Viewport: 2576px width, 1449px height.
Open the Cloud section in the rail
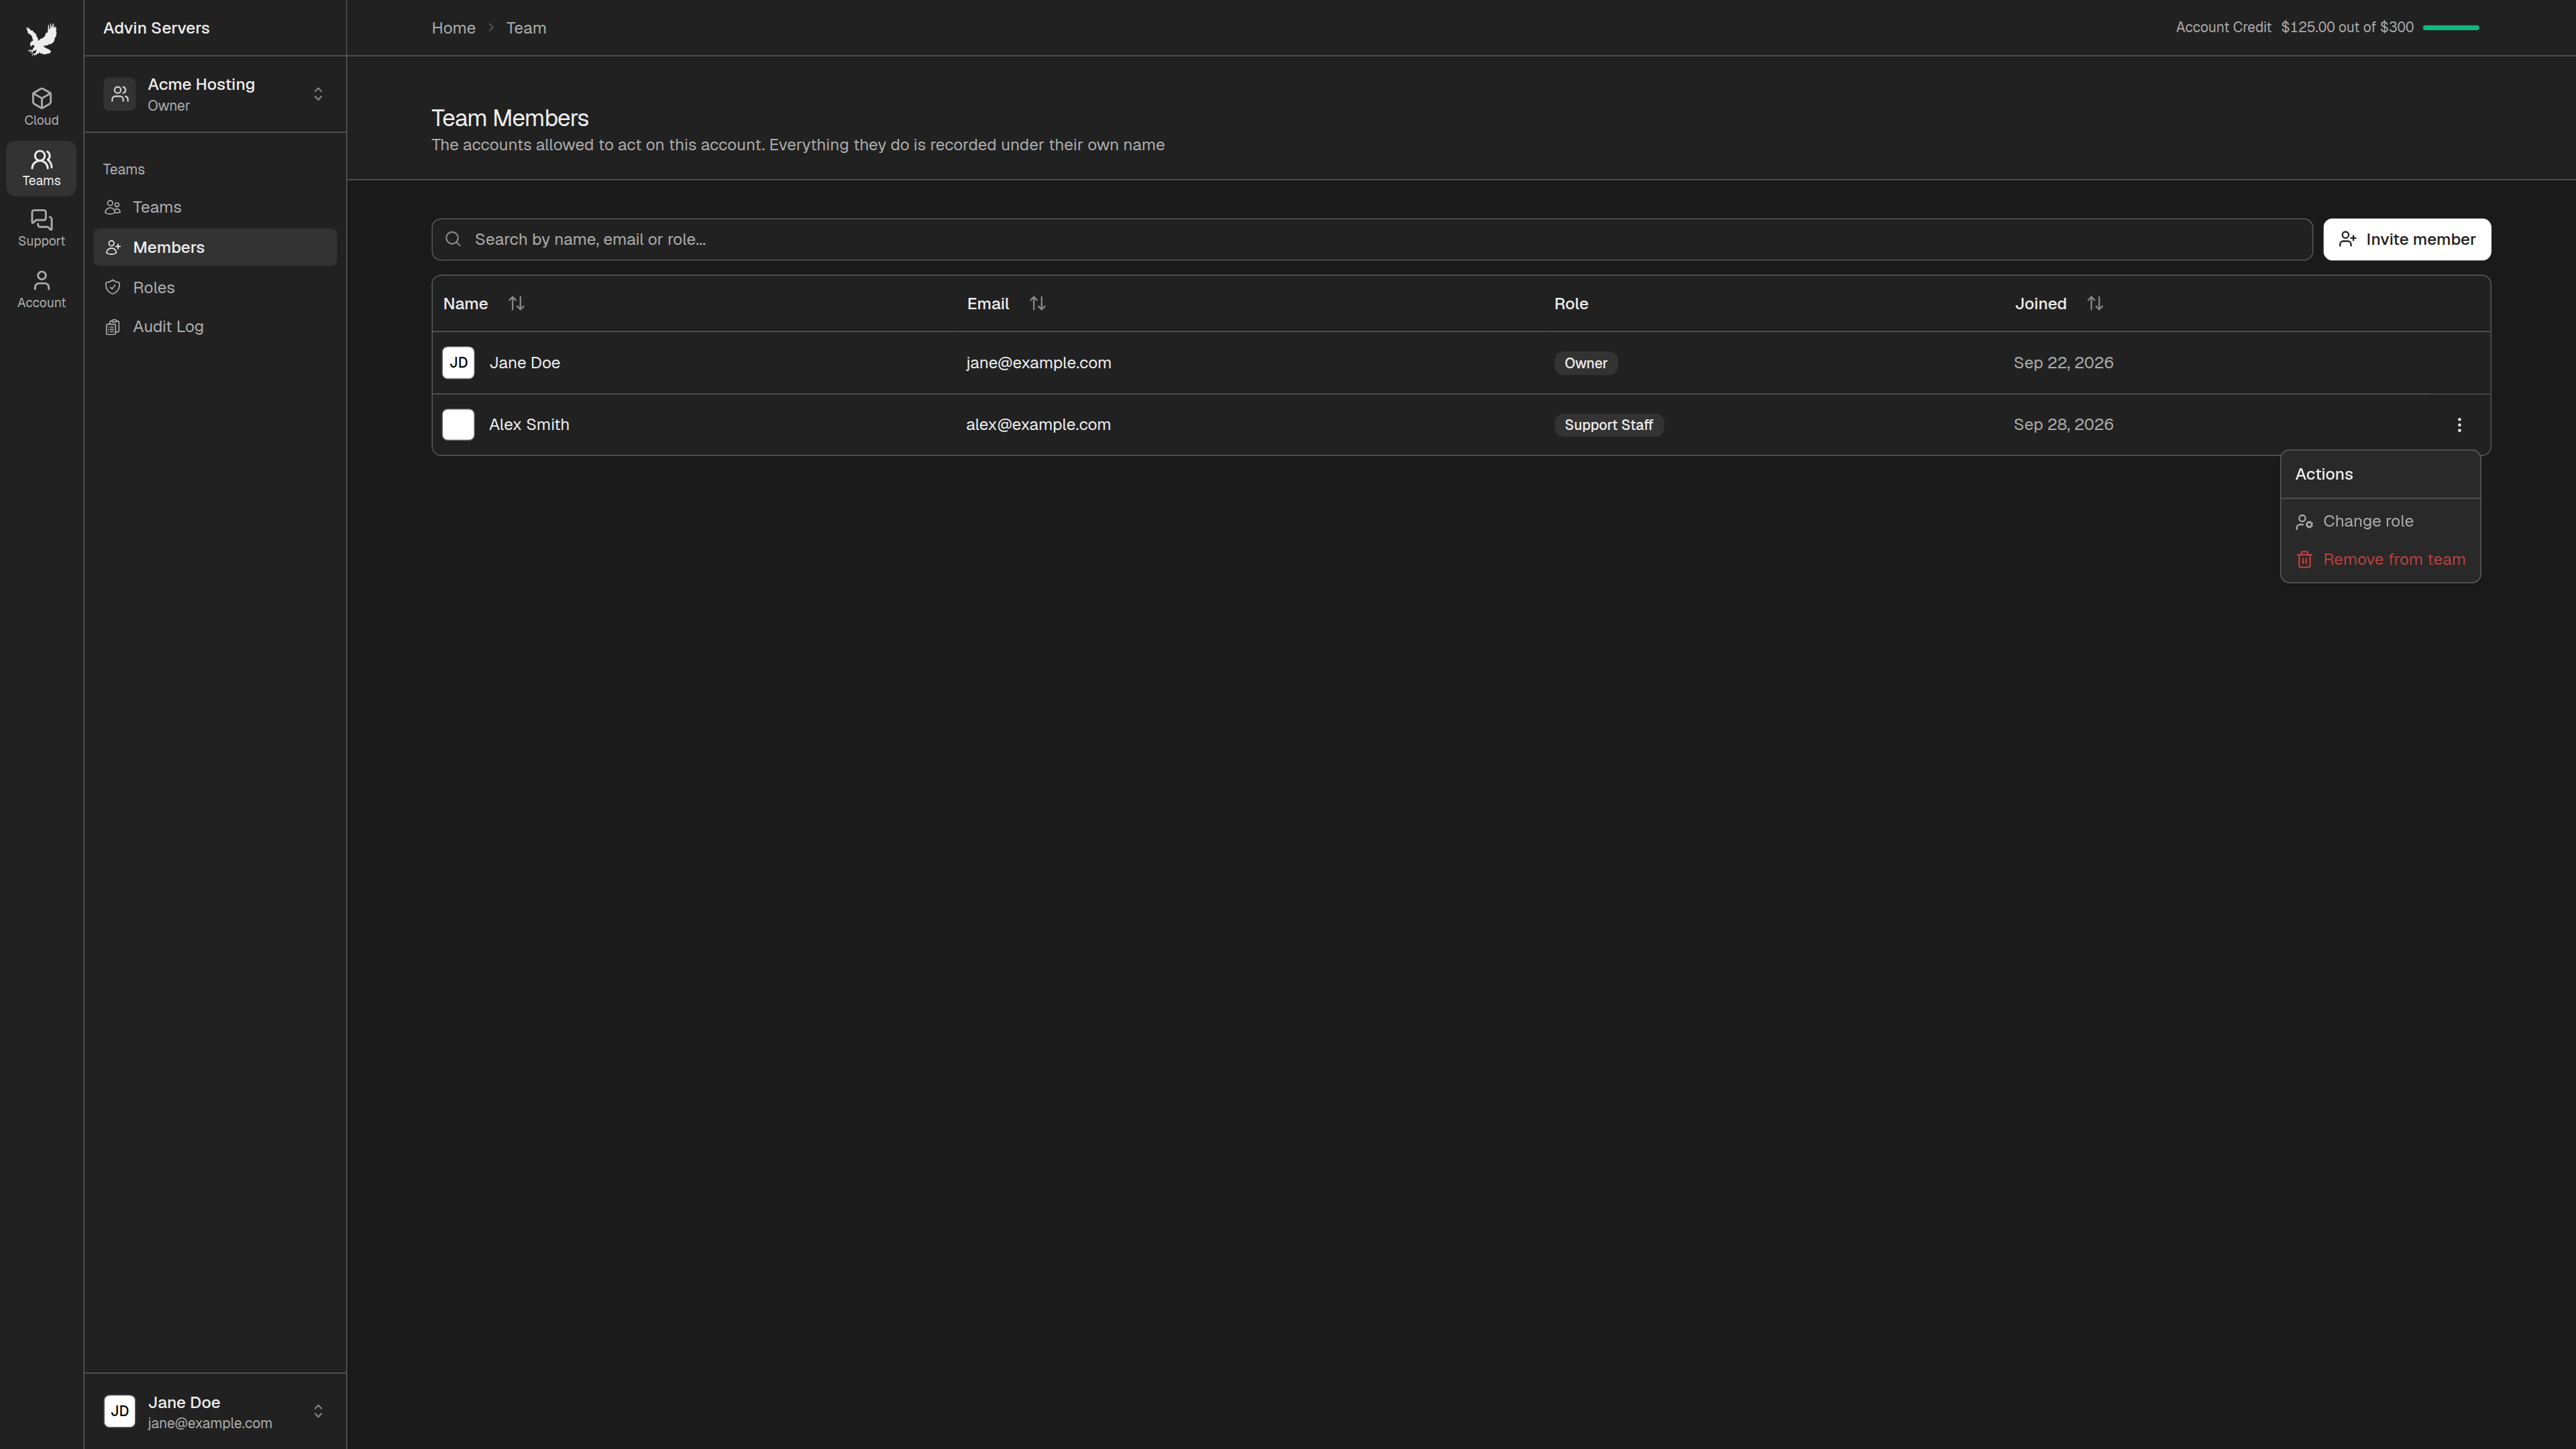tap(41, 107)
